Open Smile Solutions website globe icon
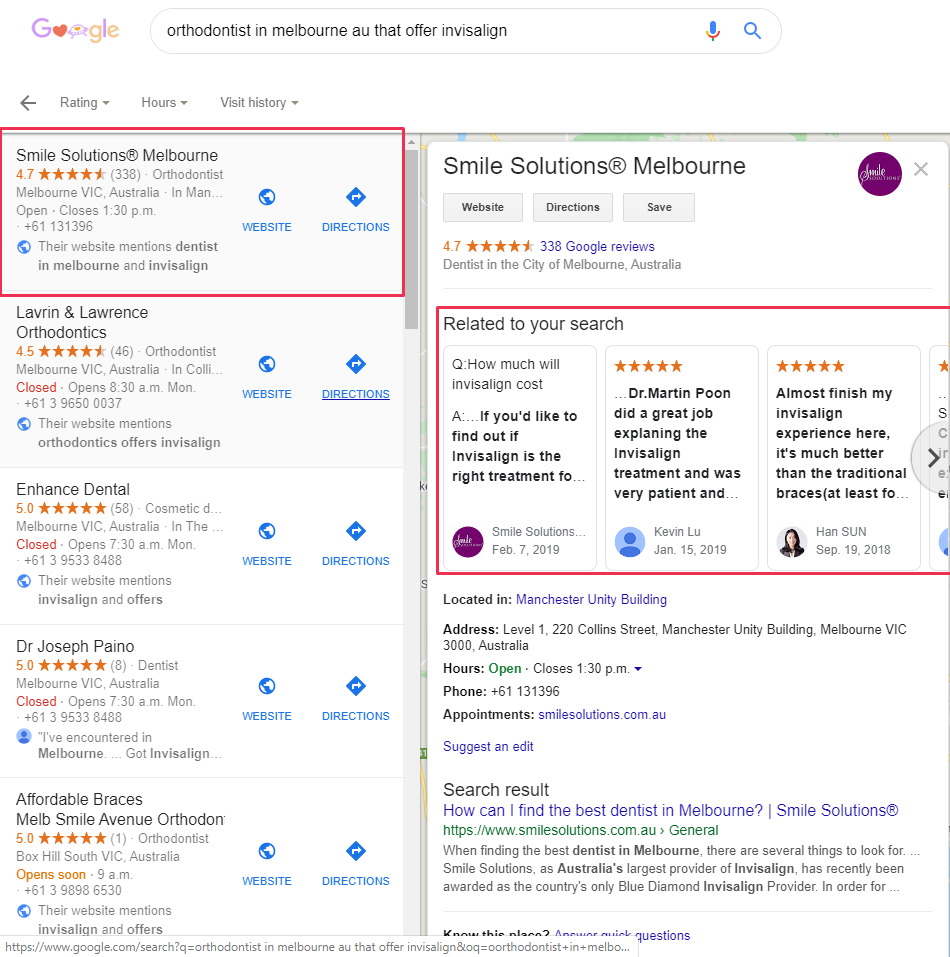The height and width of the screenshot is (957, 950). (x=267, y=198)
